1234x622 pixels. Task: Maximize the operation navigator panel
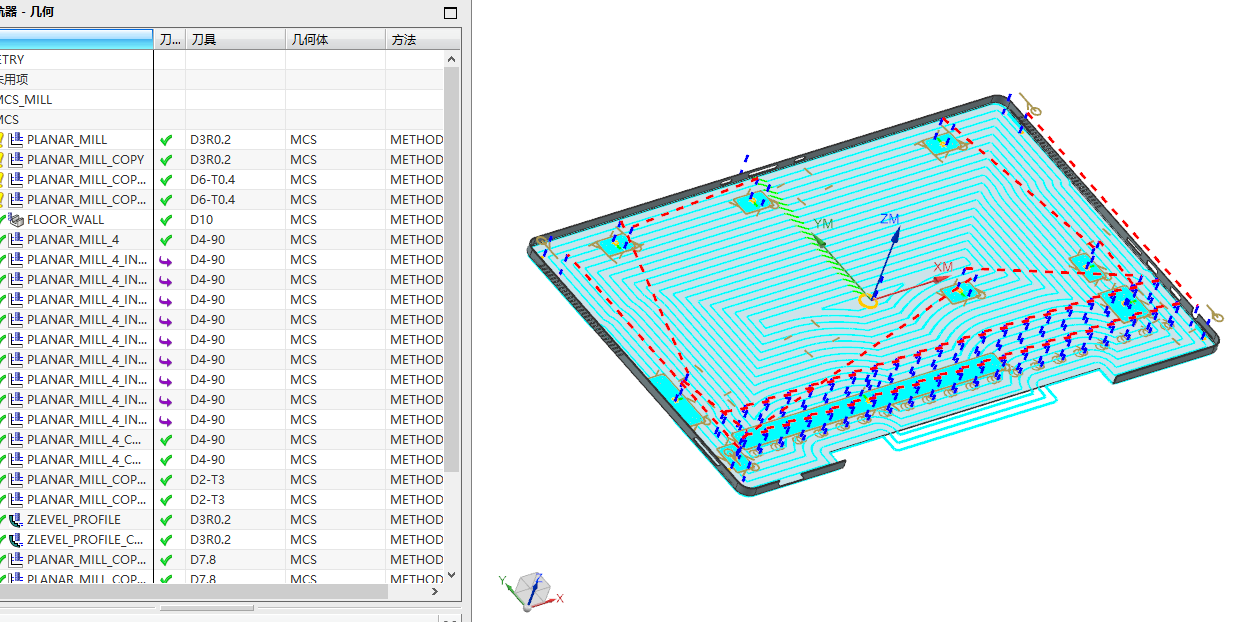450,13
